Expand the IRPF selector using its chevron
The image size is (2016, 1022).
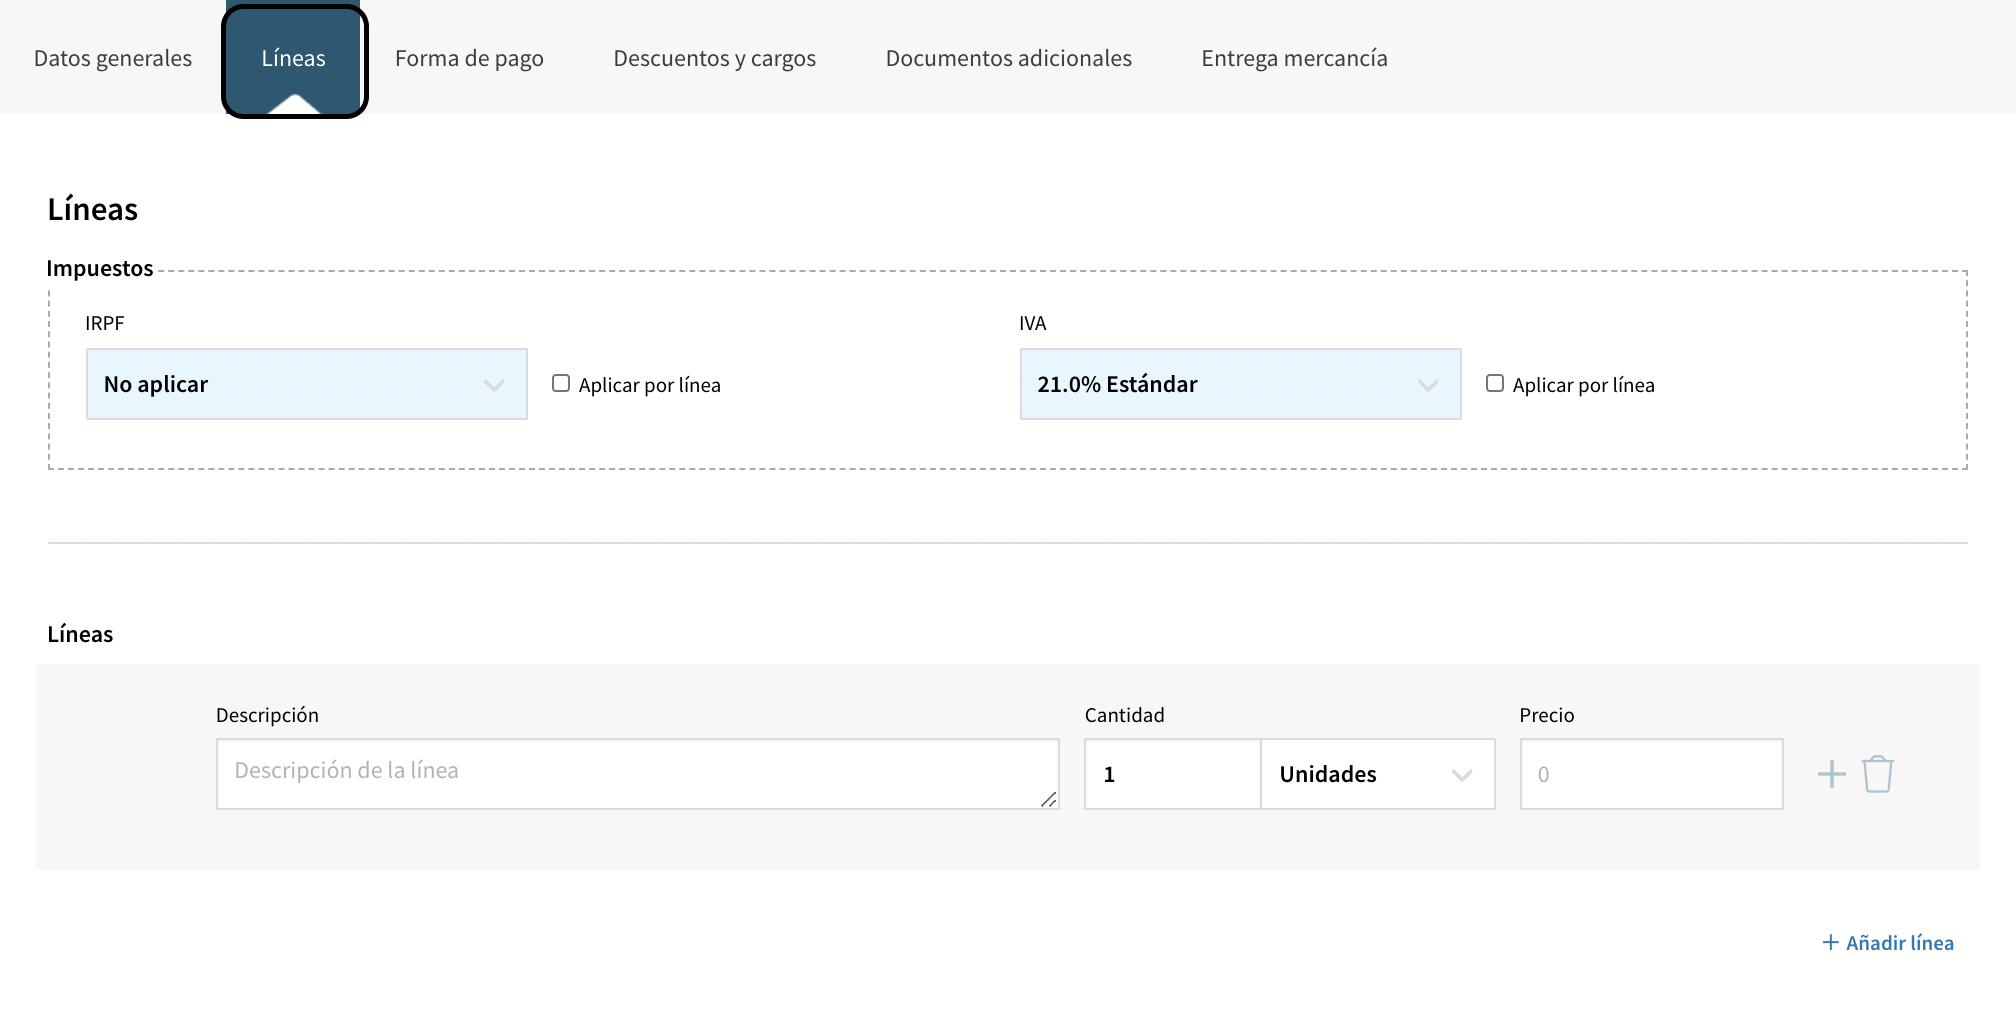coord(493,384)
